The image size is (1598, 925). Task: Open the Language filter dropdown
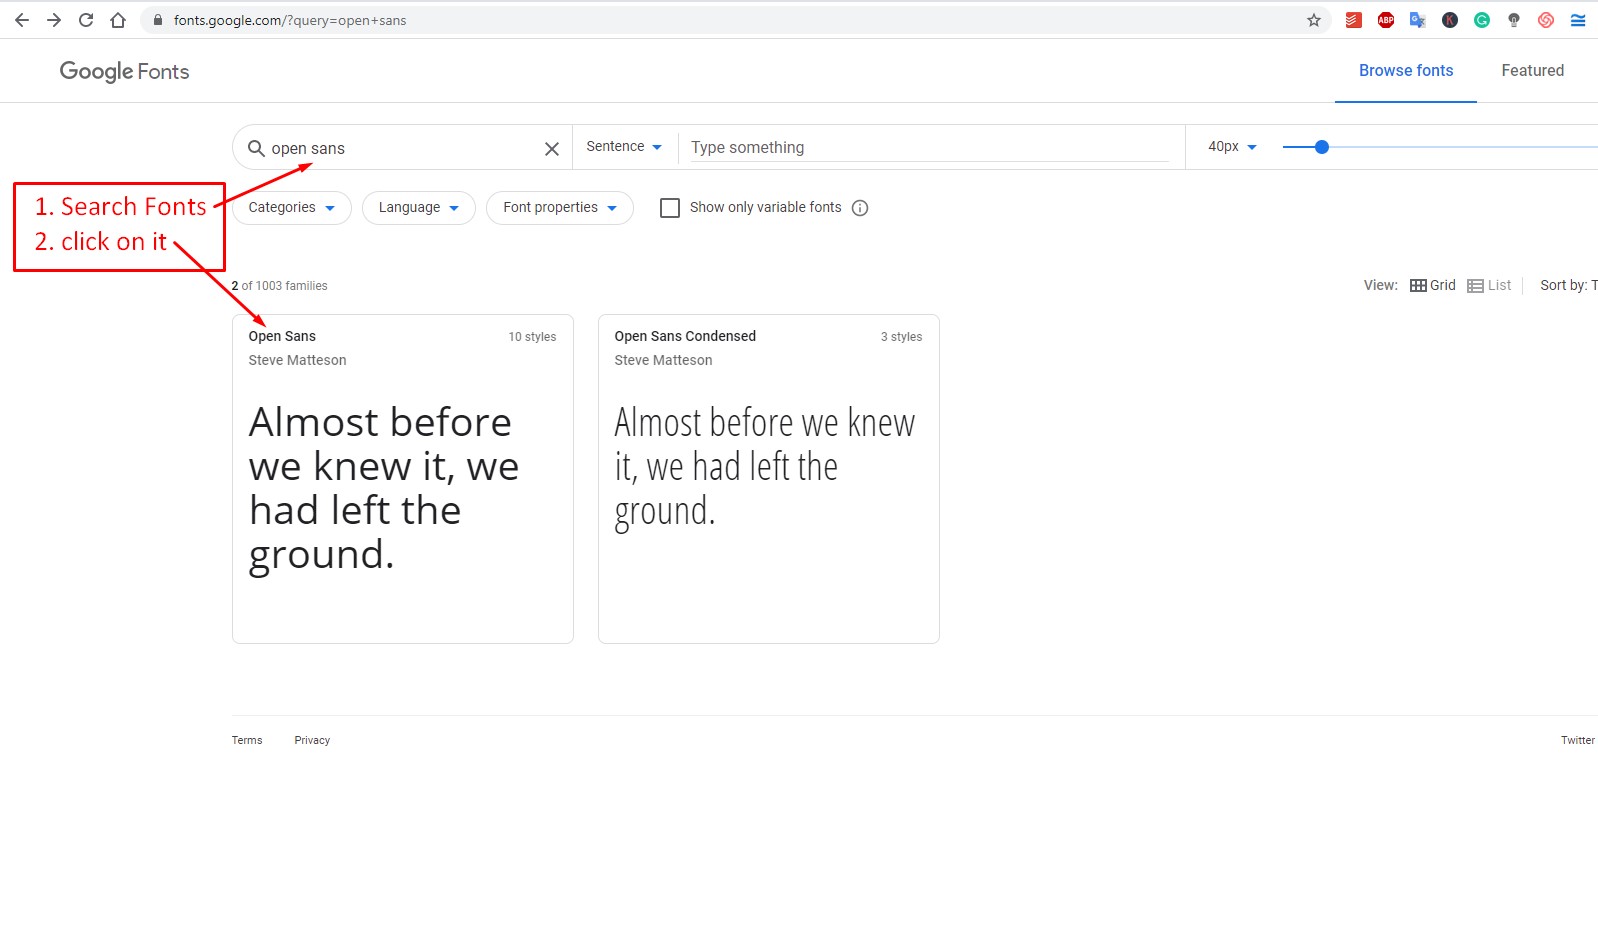coord(418,208)
